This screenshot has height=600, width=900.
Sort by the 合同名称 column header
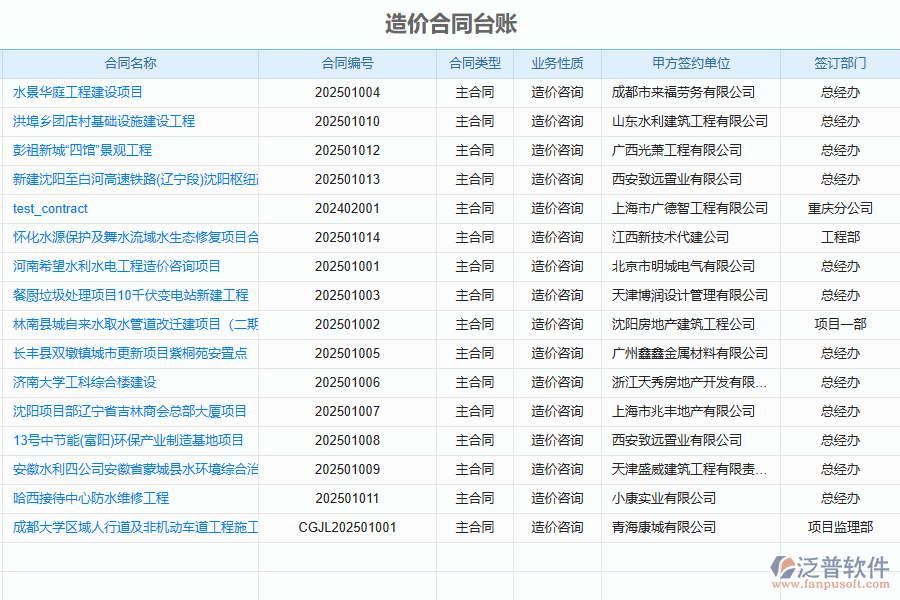130,63
